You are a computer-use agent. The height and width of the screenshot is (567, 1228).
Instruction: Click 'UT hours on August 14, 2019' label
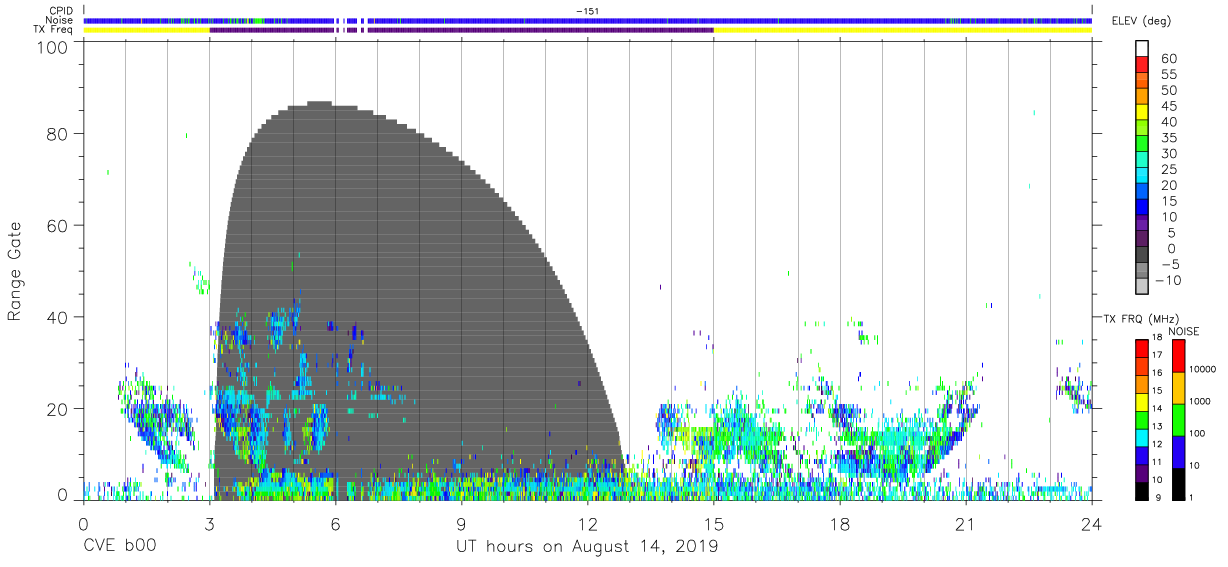tap(587, 547)
